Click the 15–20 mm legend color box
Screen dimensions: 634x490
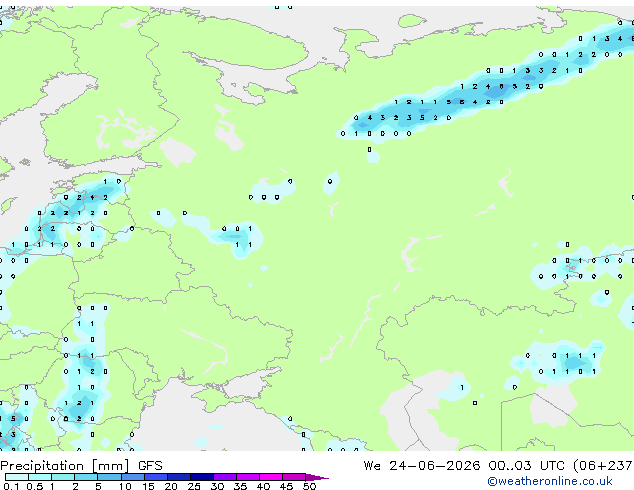(156, 477)
